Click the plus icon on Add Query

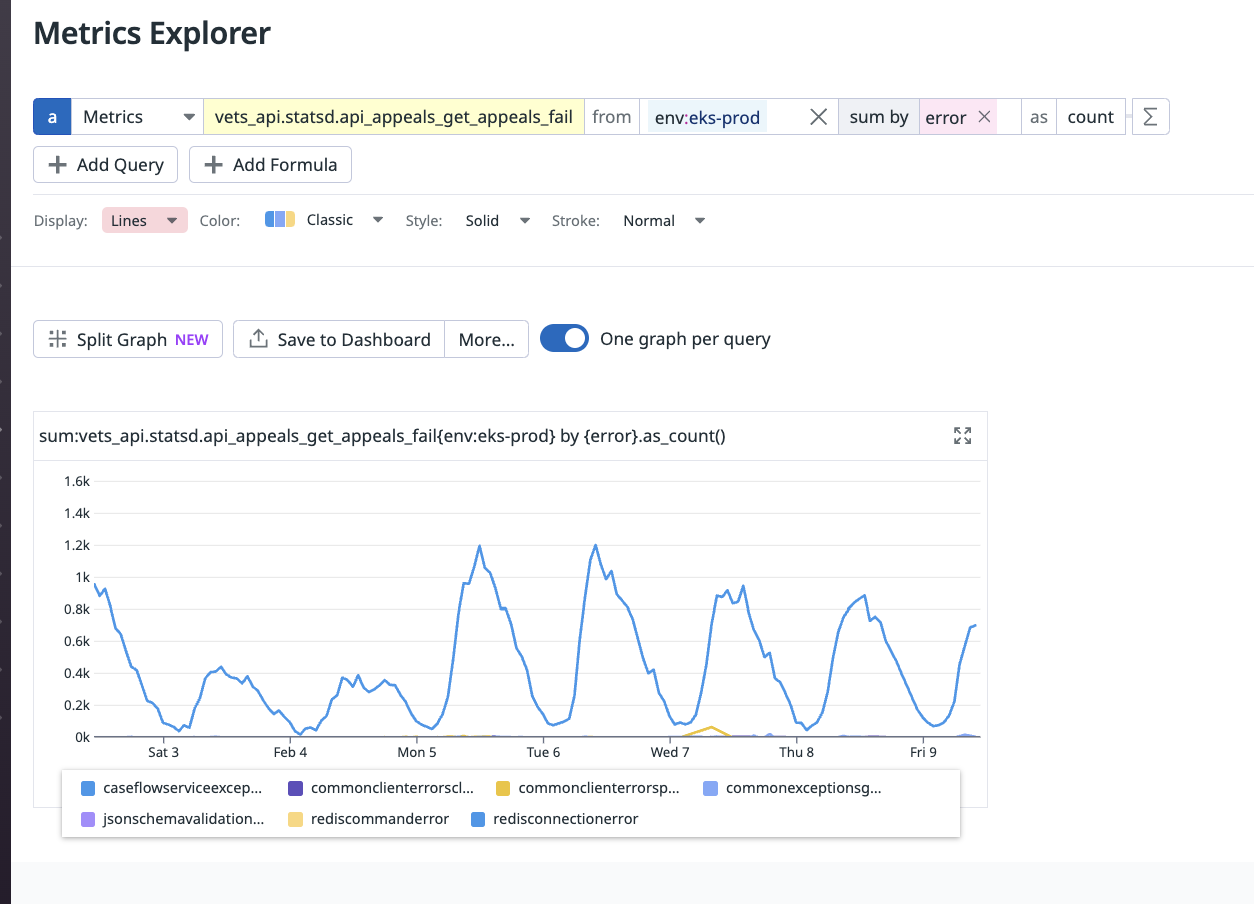[x=60, y=164]
